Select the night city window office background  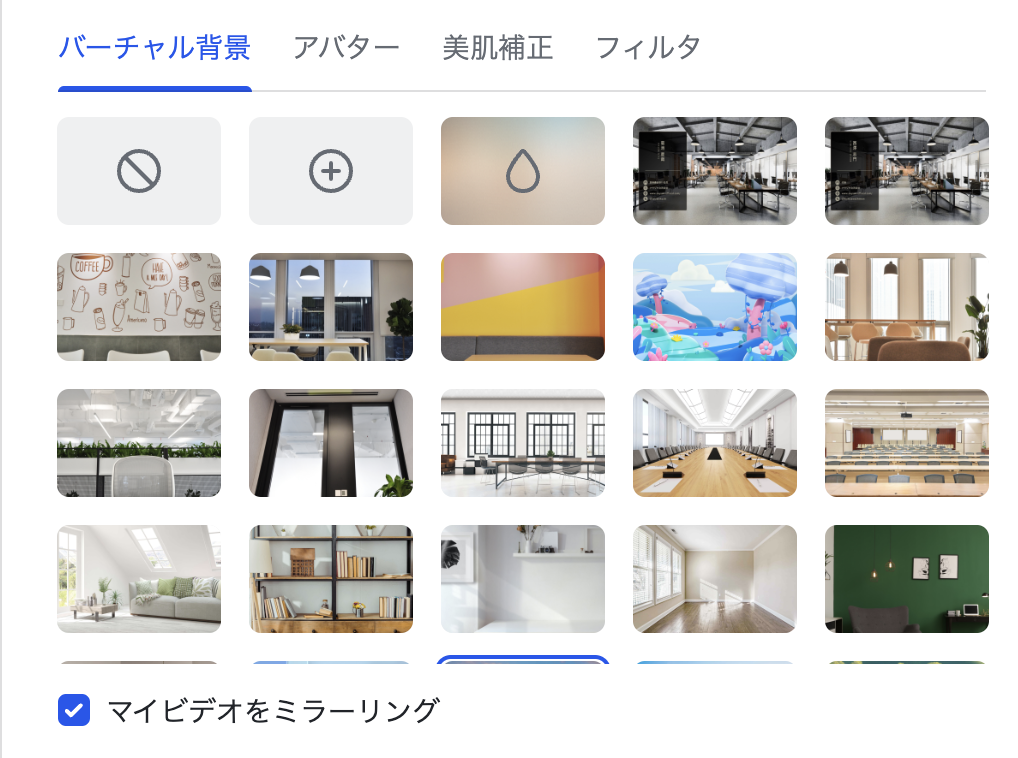coord(331,307)
